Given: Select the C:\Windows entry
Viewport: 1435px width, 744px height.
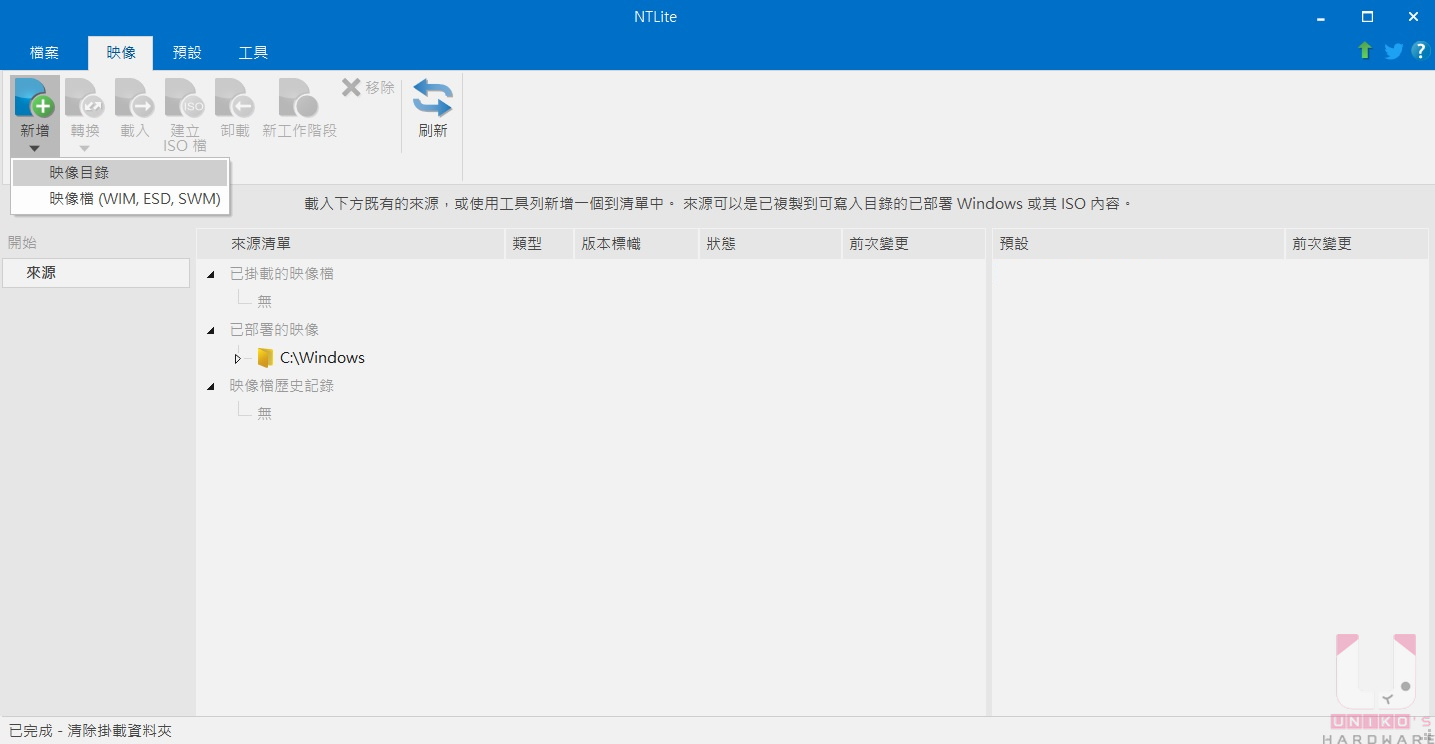Looking at the screenshot, I should coord(322,358).
